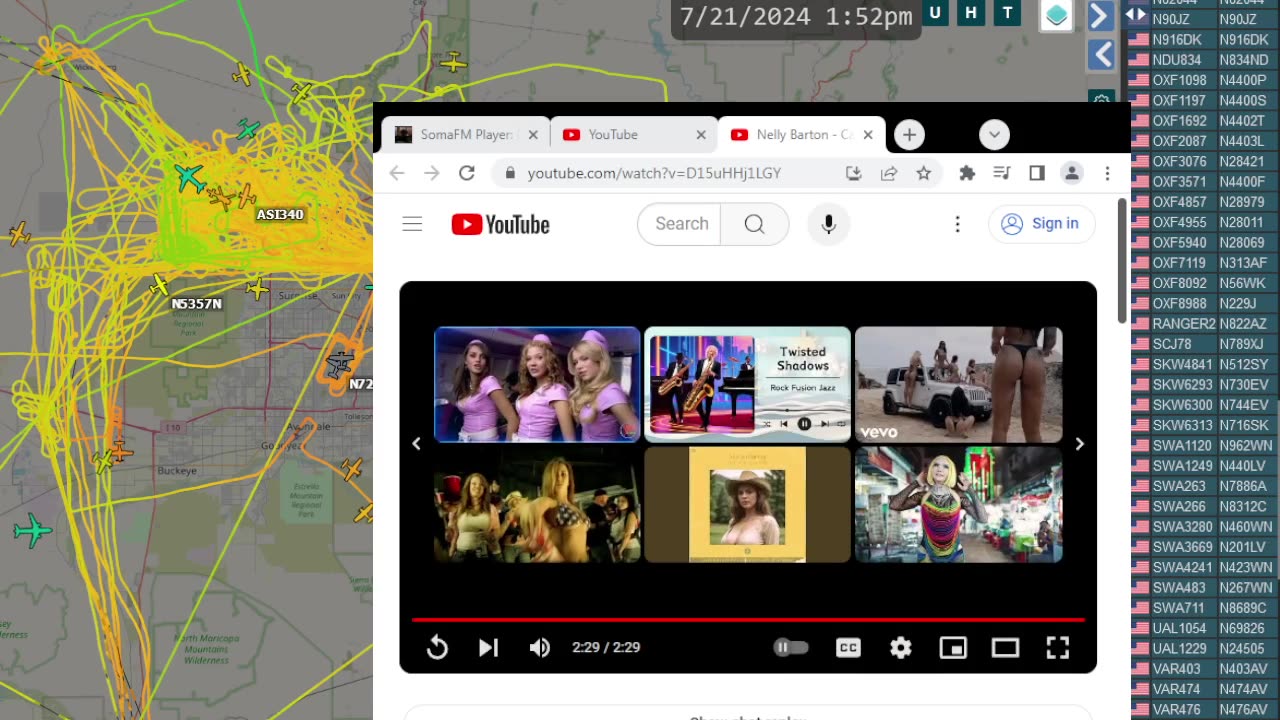Show previous suggested videos
This screenshot has width=1280, height=720.
click(x=417, y=444)
